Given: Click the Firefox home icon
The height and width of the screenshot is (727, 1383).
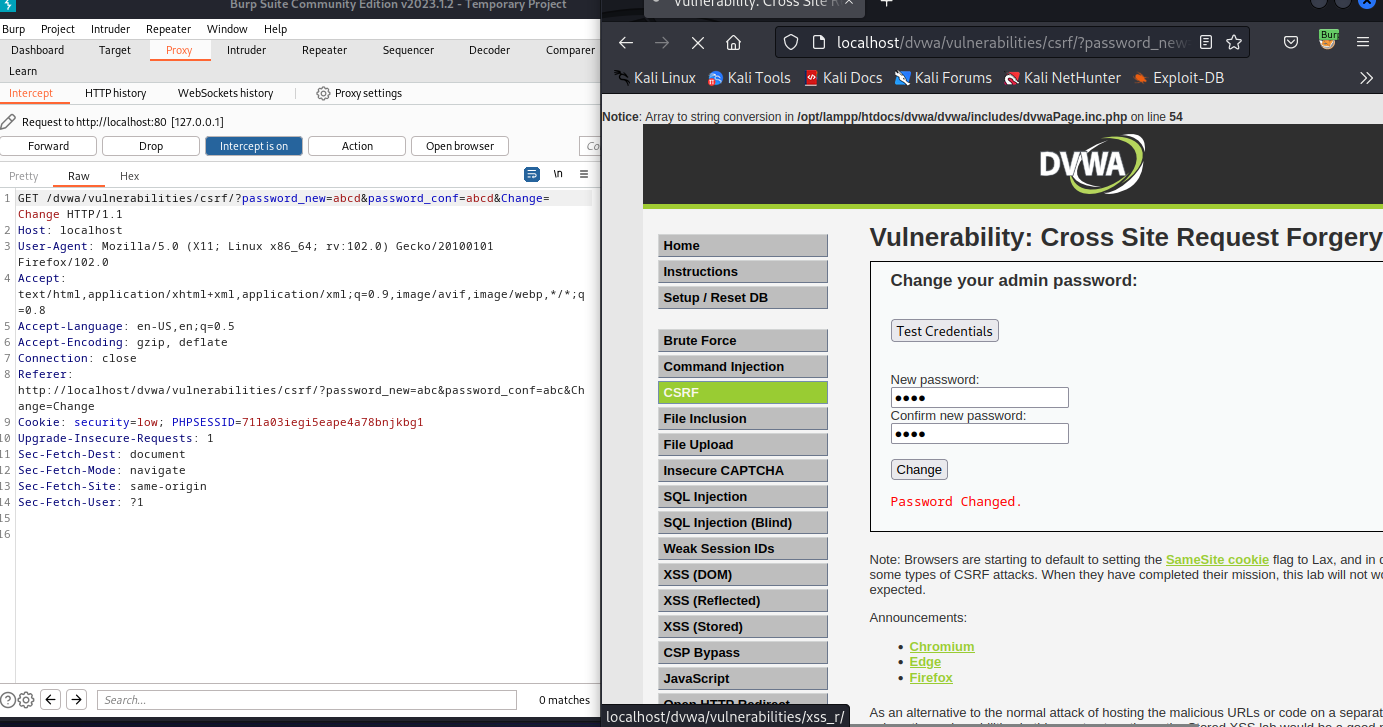Looking at the screenshot, I should coord(734,42).
